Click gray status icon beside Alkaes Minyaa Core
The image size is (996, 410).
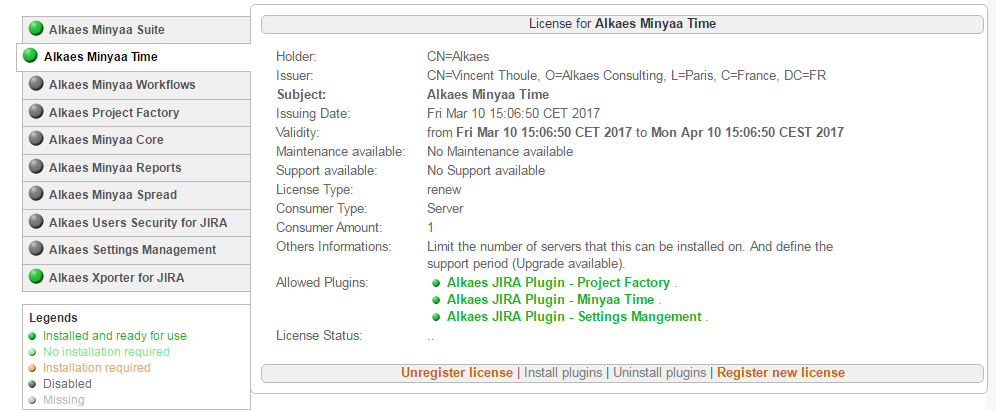(37, 140)
